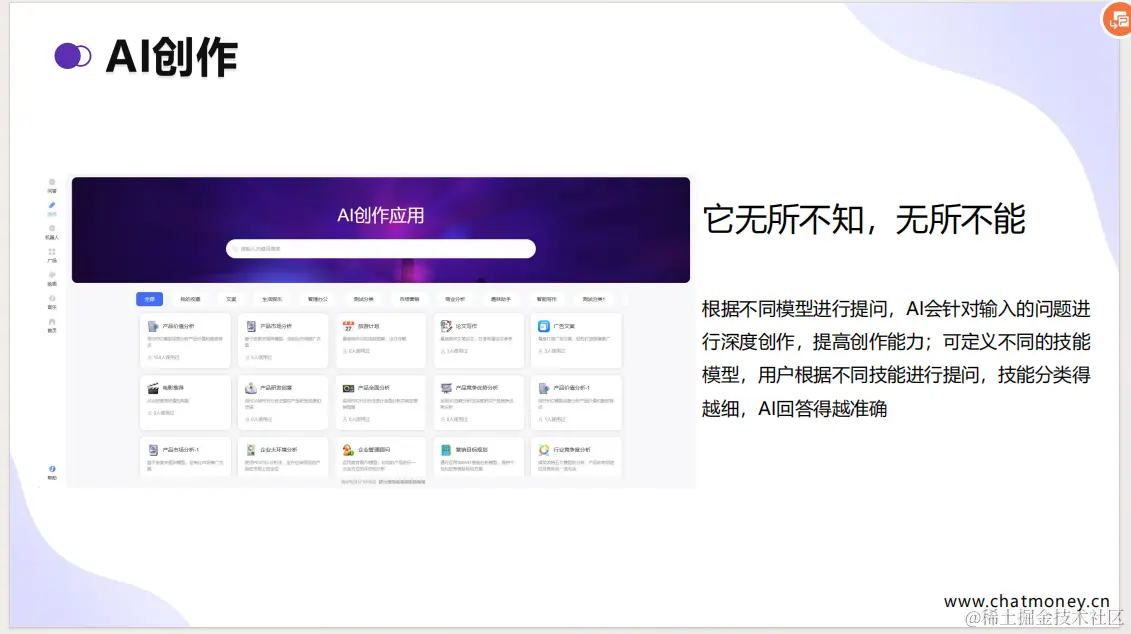Click the 行业竞争度分析 card icon

point(544,449)
